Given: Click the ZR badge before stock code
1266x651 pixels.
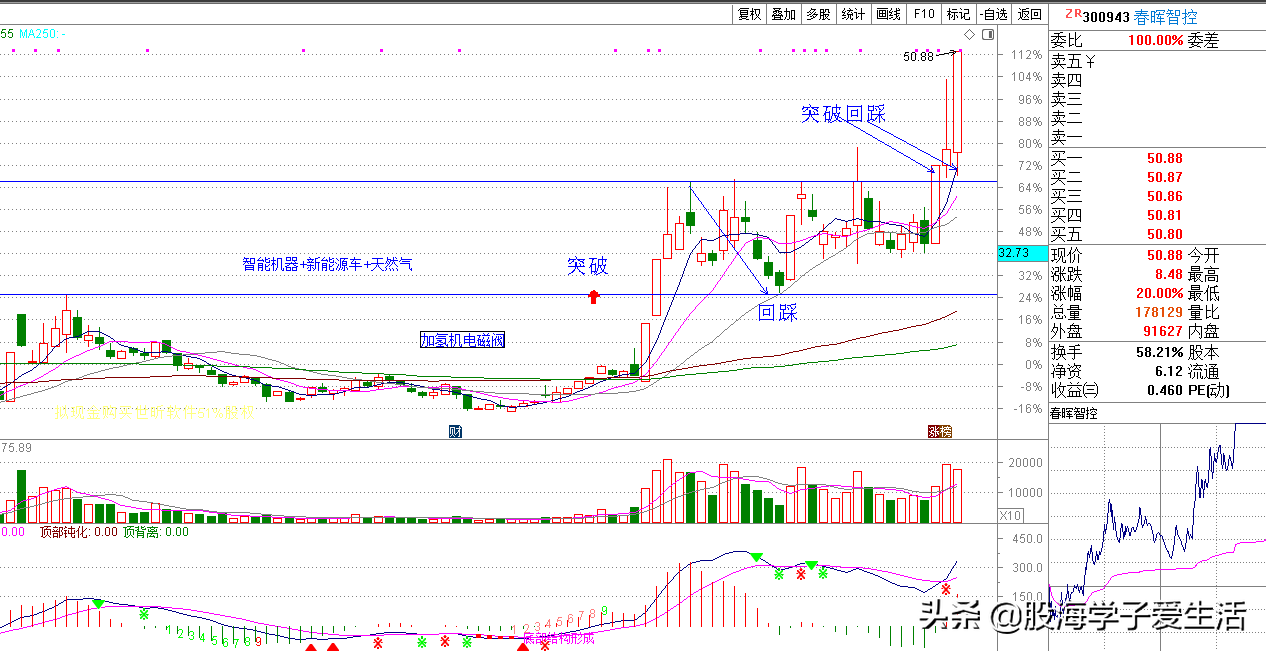Looking at the screenshot, I should click(1072, 15).
